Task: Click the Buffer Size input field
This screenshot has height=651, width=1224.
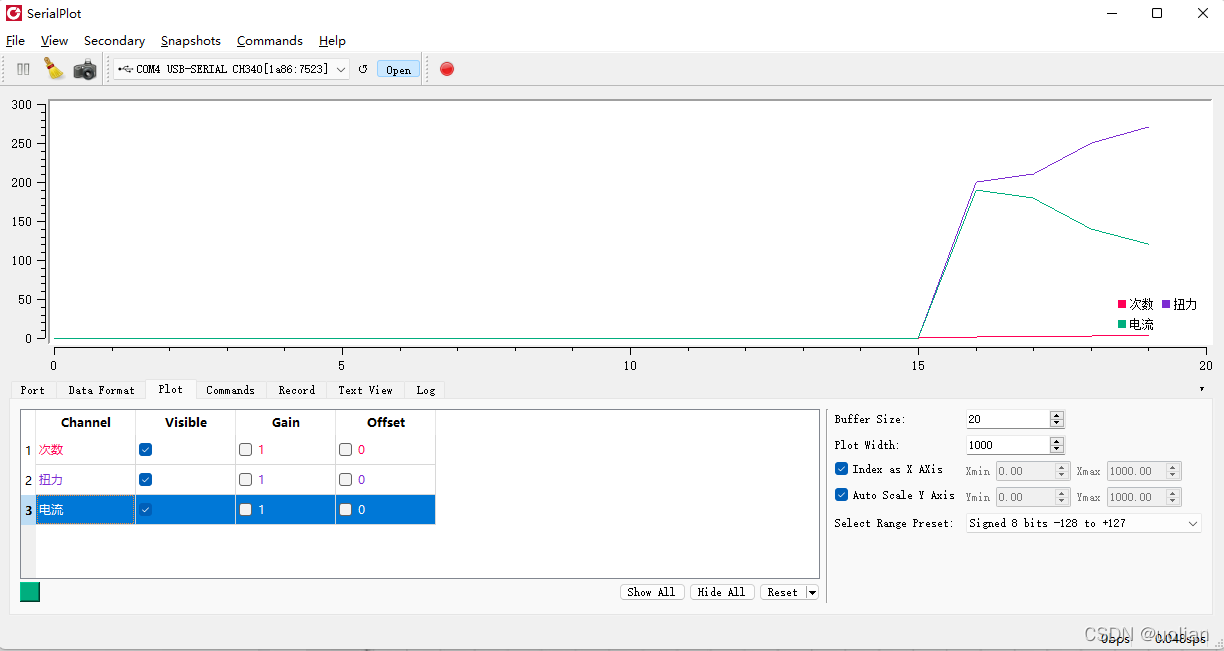Action: pos(1008,419)
